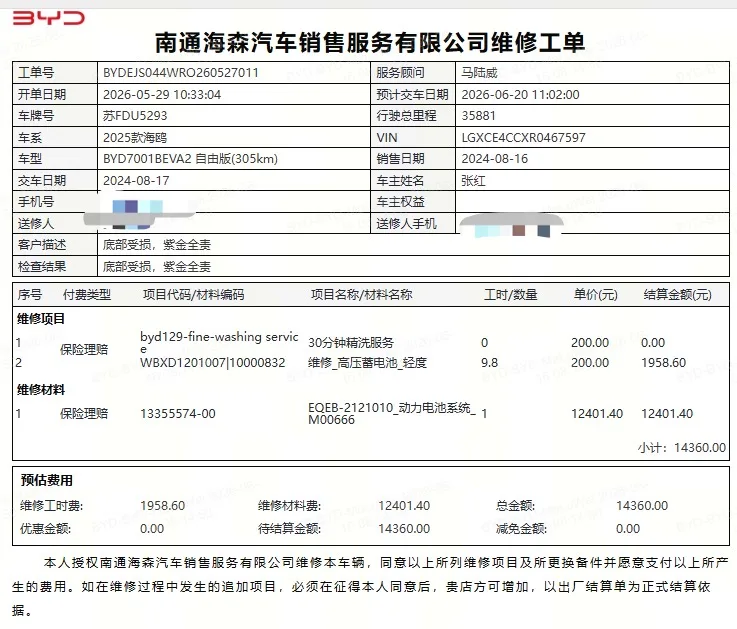737x629 pixels.
Task: Select material code 13355574-00
Action: click(178, 414)
